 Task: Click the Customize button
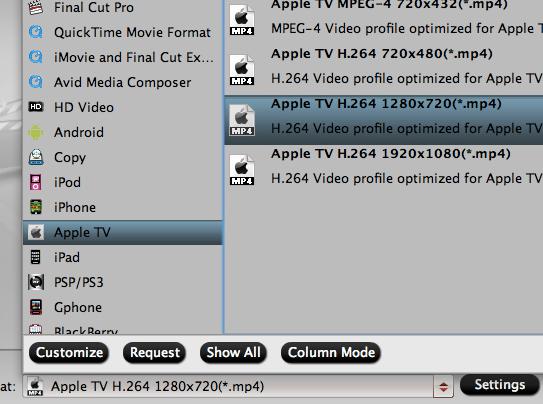(x=69, y=352)
